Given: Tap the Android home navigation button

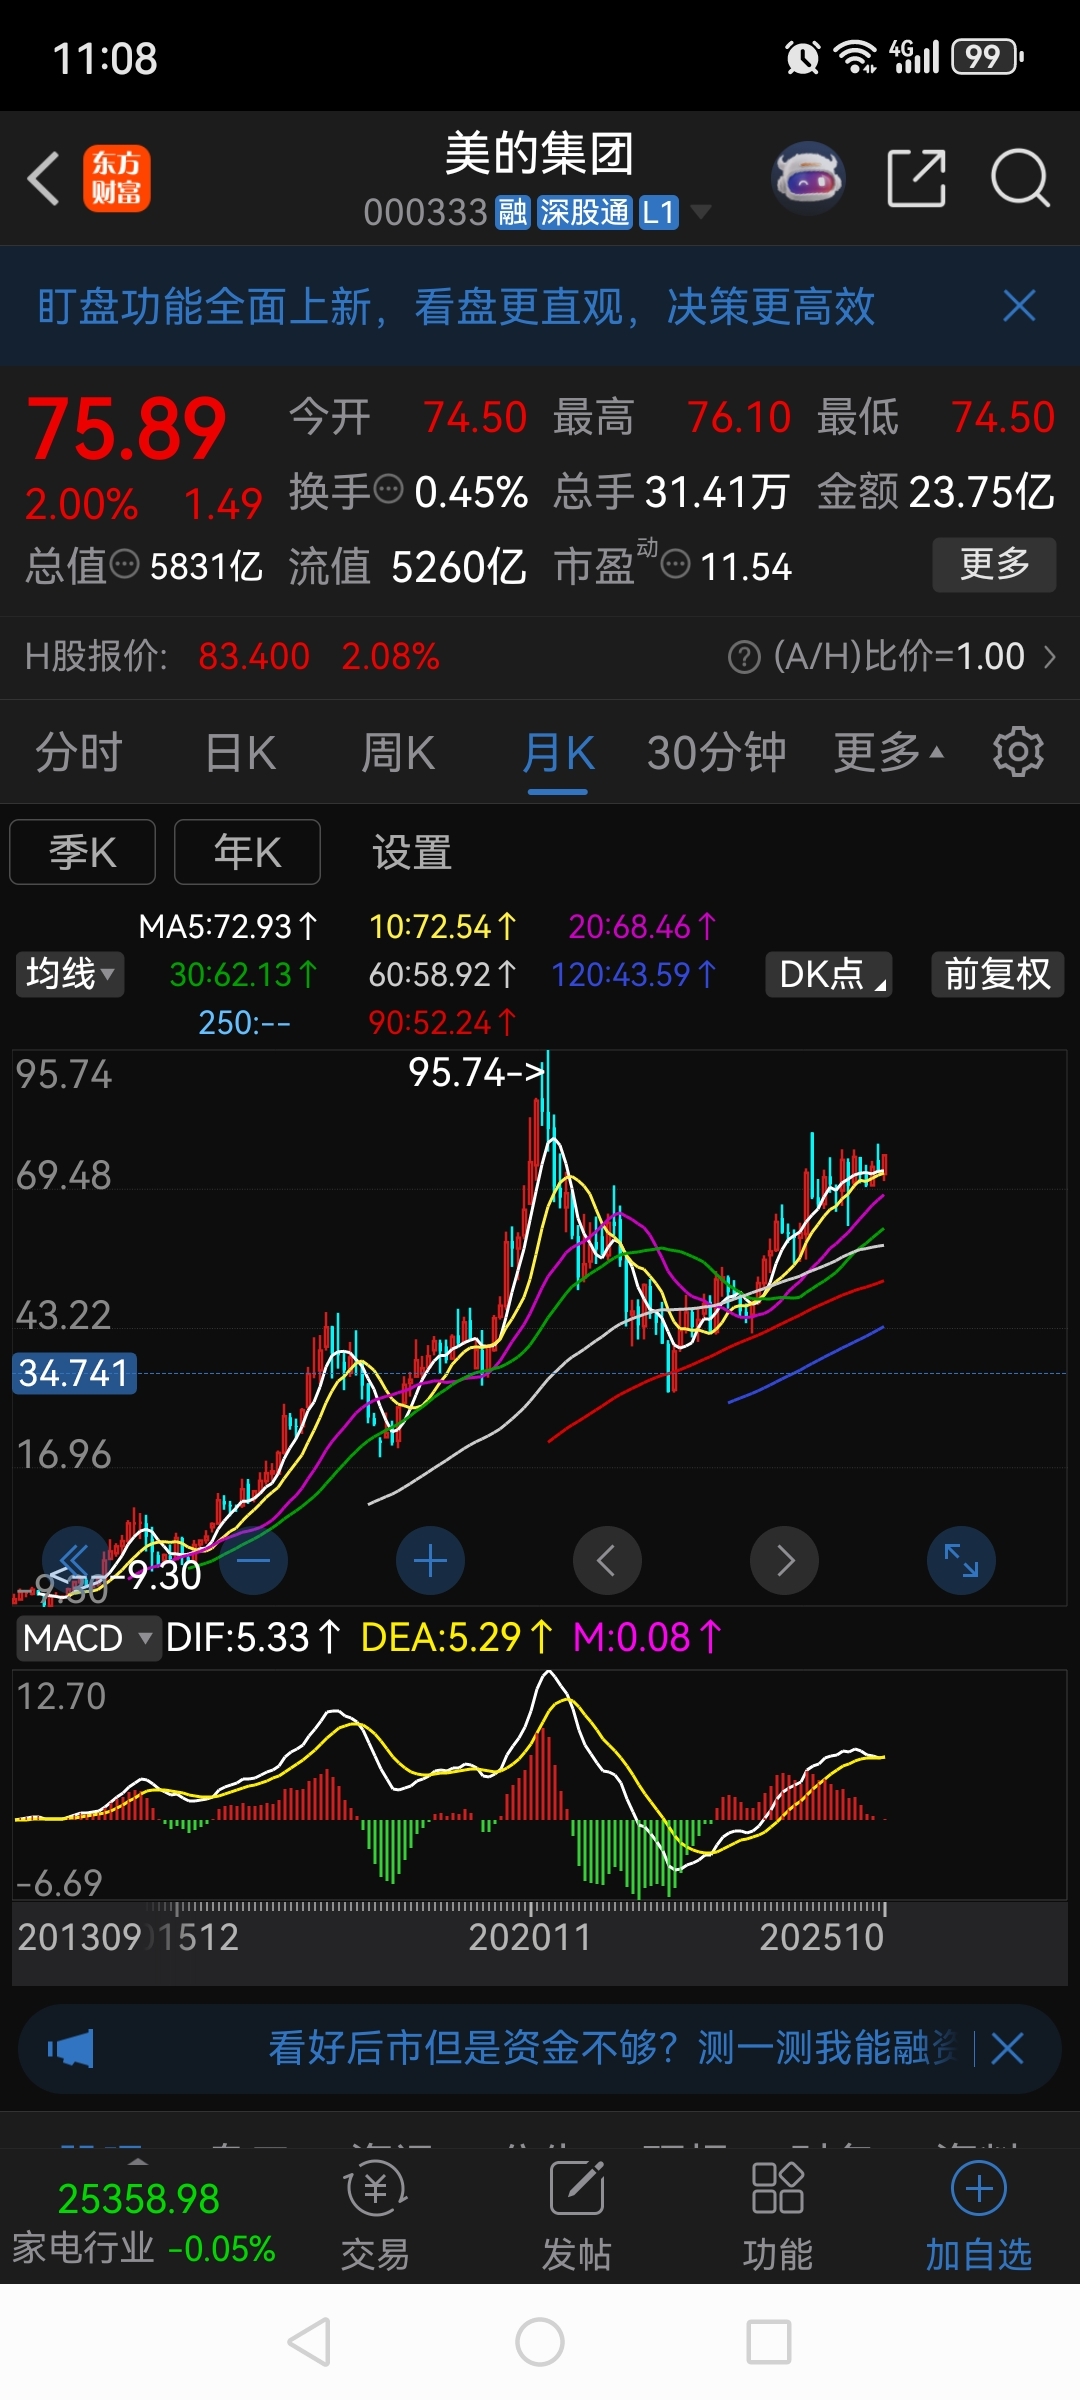Looking at the screenshot, I should [540, 2342].
